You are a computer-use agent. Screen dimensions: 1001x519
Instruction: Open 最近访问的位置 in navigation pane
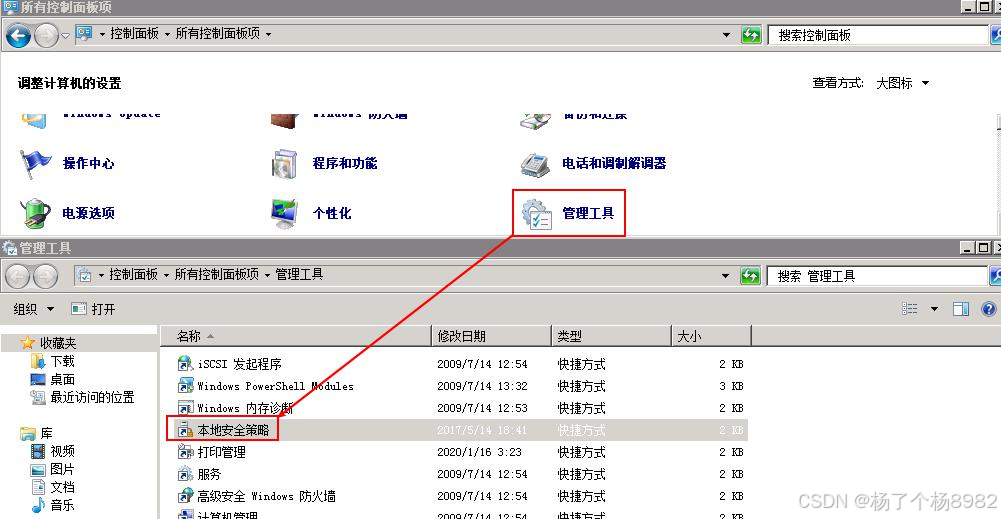click(x=93, y=397)
